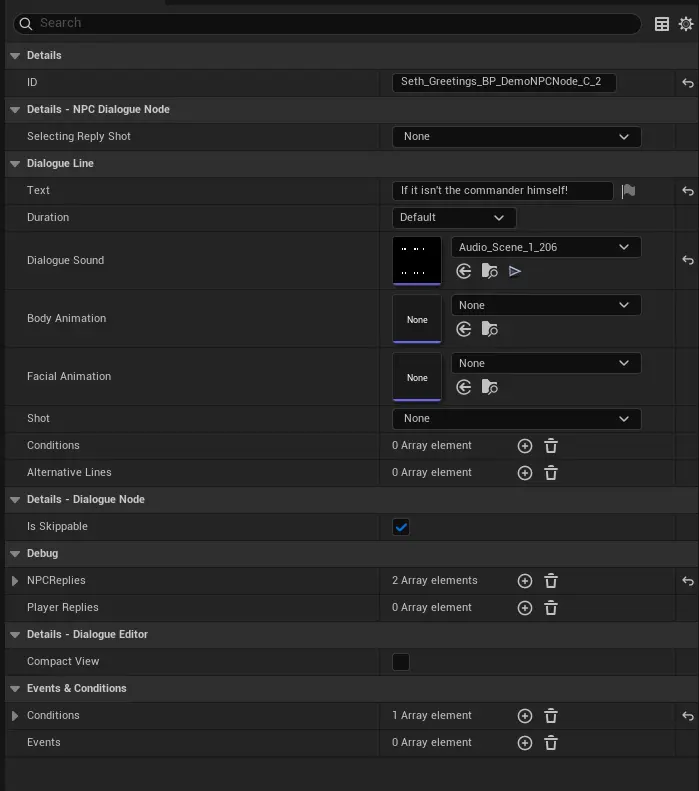Click the Body Animation thumbnail
The image size is (699, 791).
[x=417, y=319]
